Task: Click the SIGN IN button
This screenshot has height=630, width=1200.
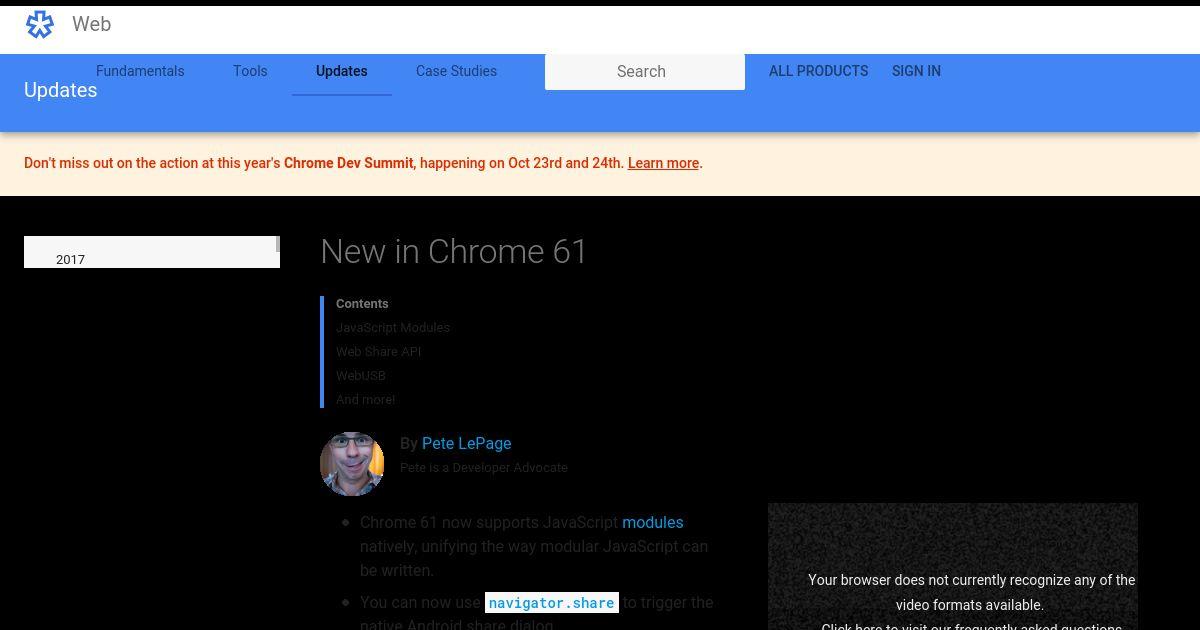Action: 916,71
